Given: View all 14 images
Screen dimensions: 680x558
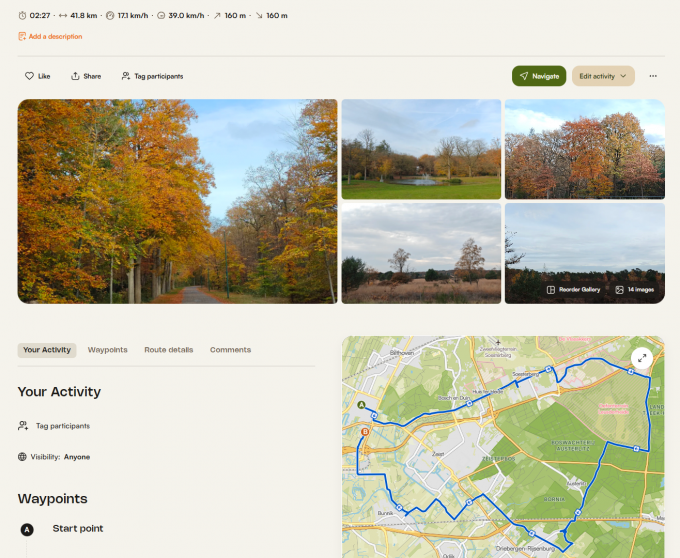Looking at the screenshot, I should point(634,290).
